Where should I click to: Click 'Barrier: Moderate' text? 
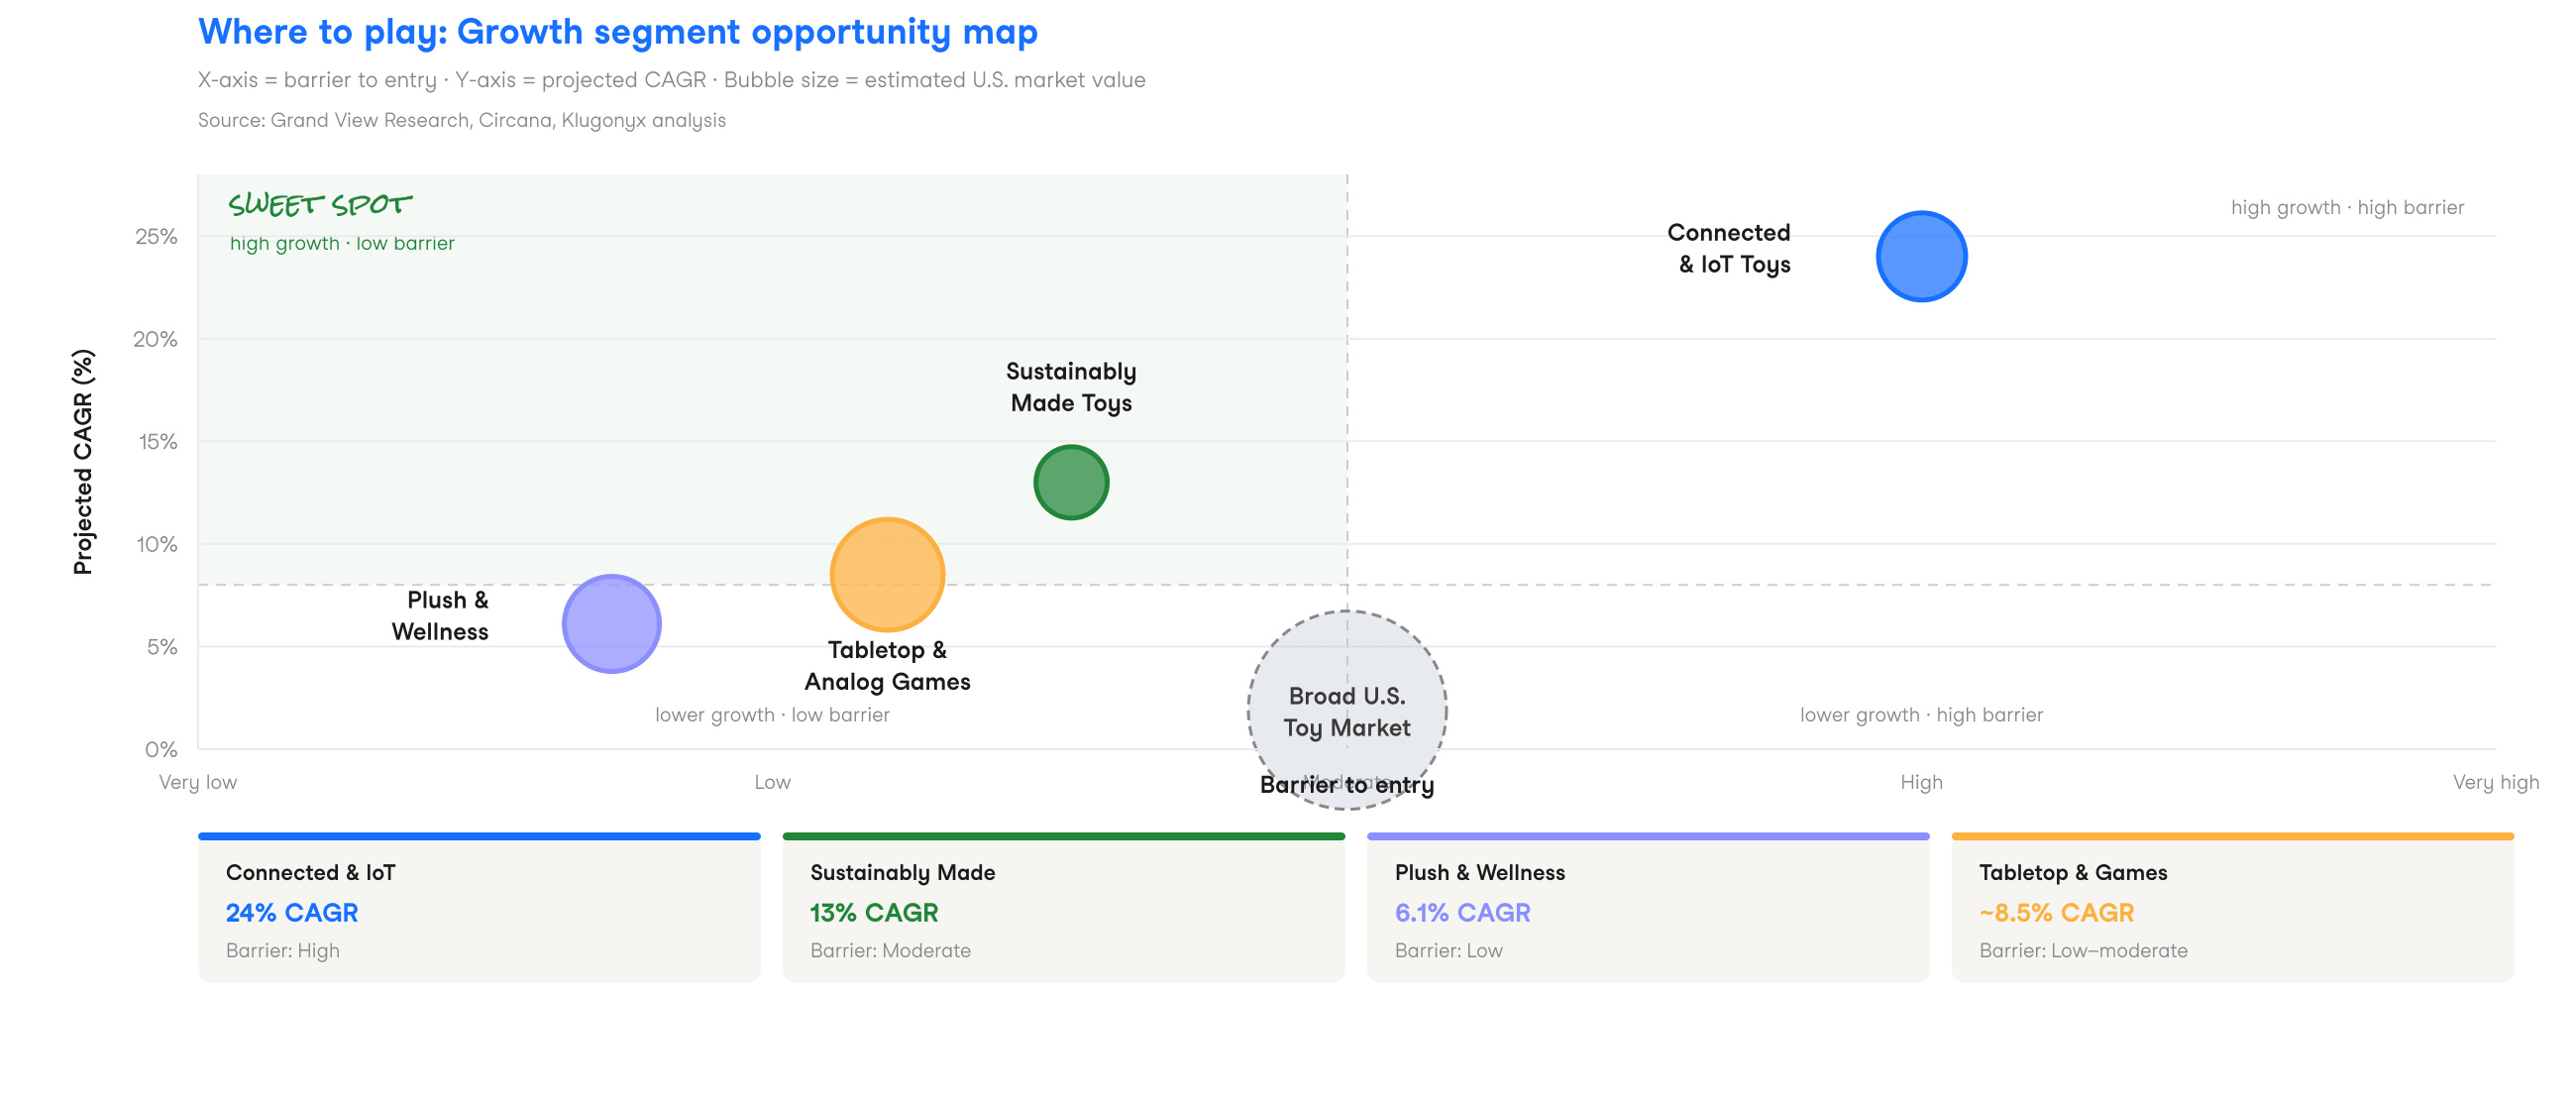coord(890,950)
